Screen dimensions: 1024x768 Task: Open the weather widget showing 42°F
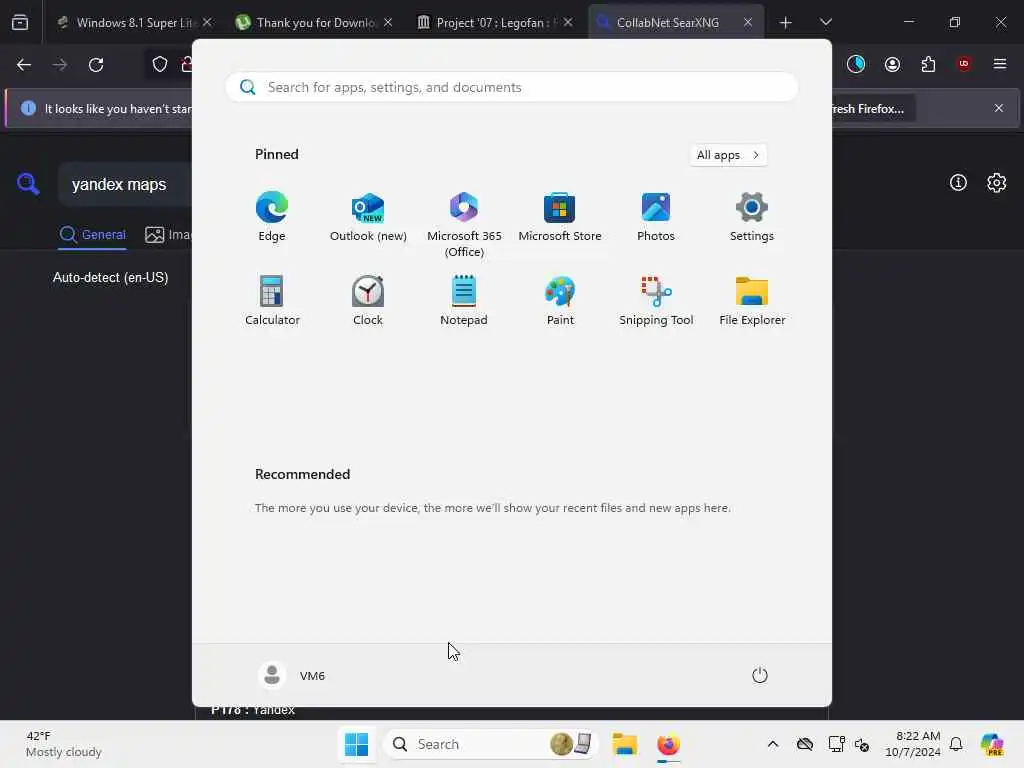pyautogui.click(x=63, y=744)
